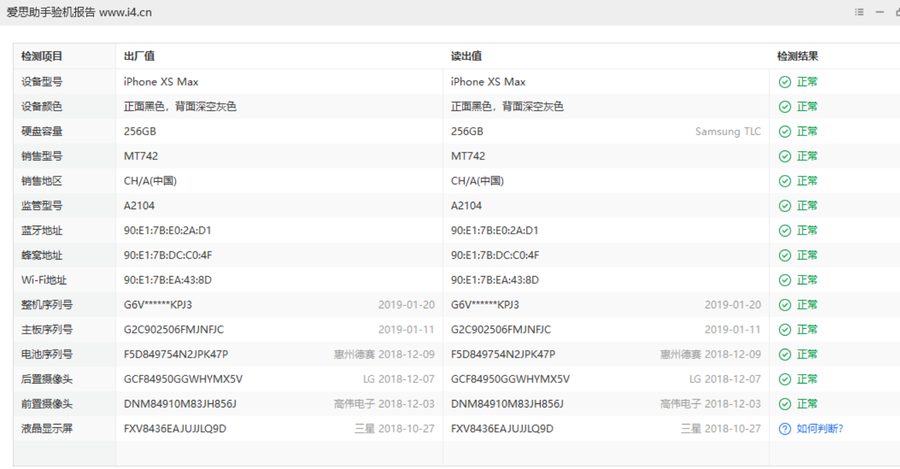Select the 设备颜色 row label
The width and height of the screenshot is (900, 469).
pyautogui.click(x=42, y=107)
